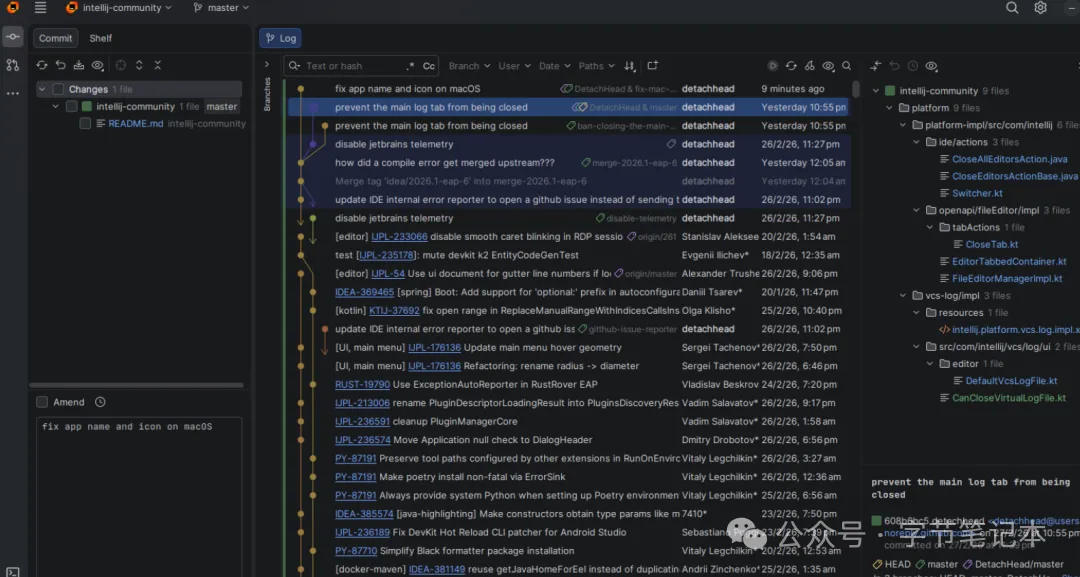Viewport: 1080px width, 577px height.
Task: Collapse all nodes in Changes tree
Action: [x=158, y=65]
